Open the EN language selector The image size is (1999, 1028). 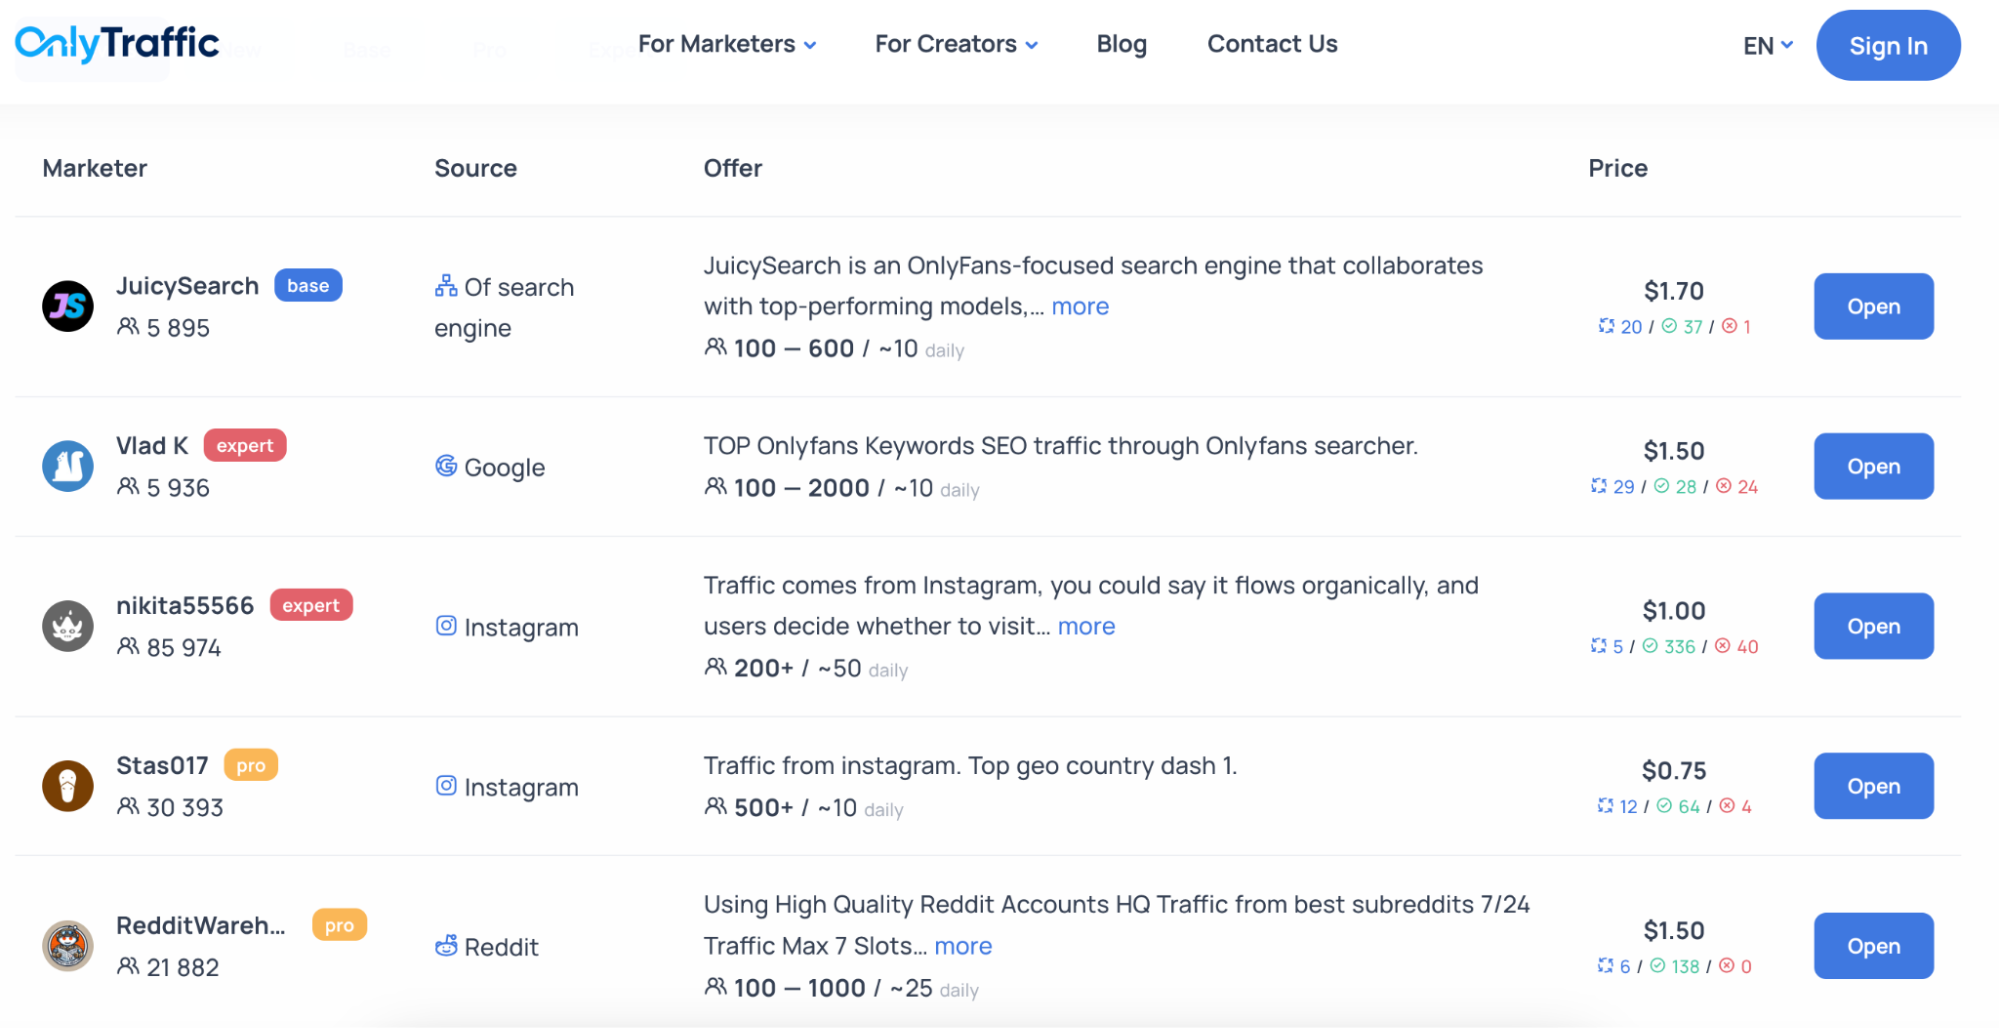click(x=1767, y=46)
